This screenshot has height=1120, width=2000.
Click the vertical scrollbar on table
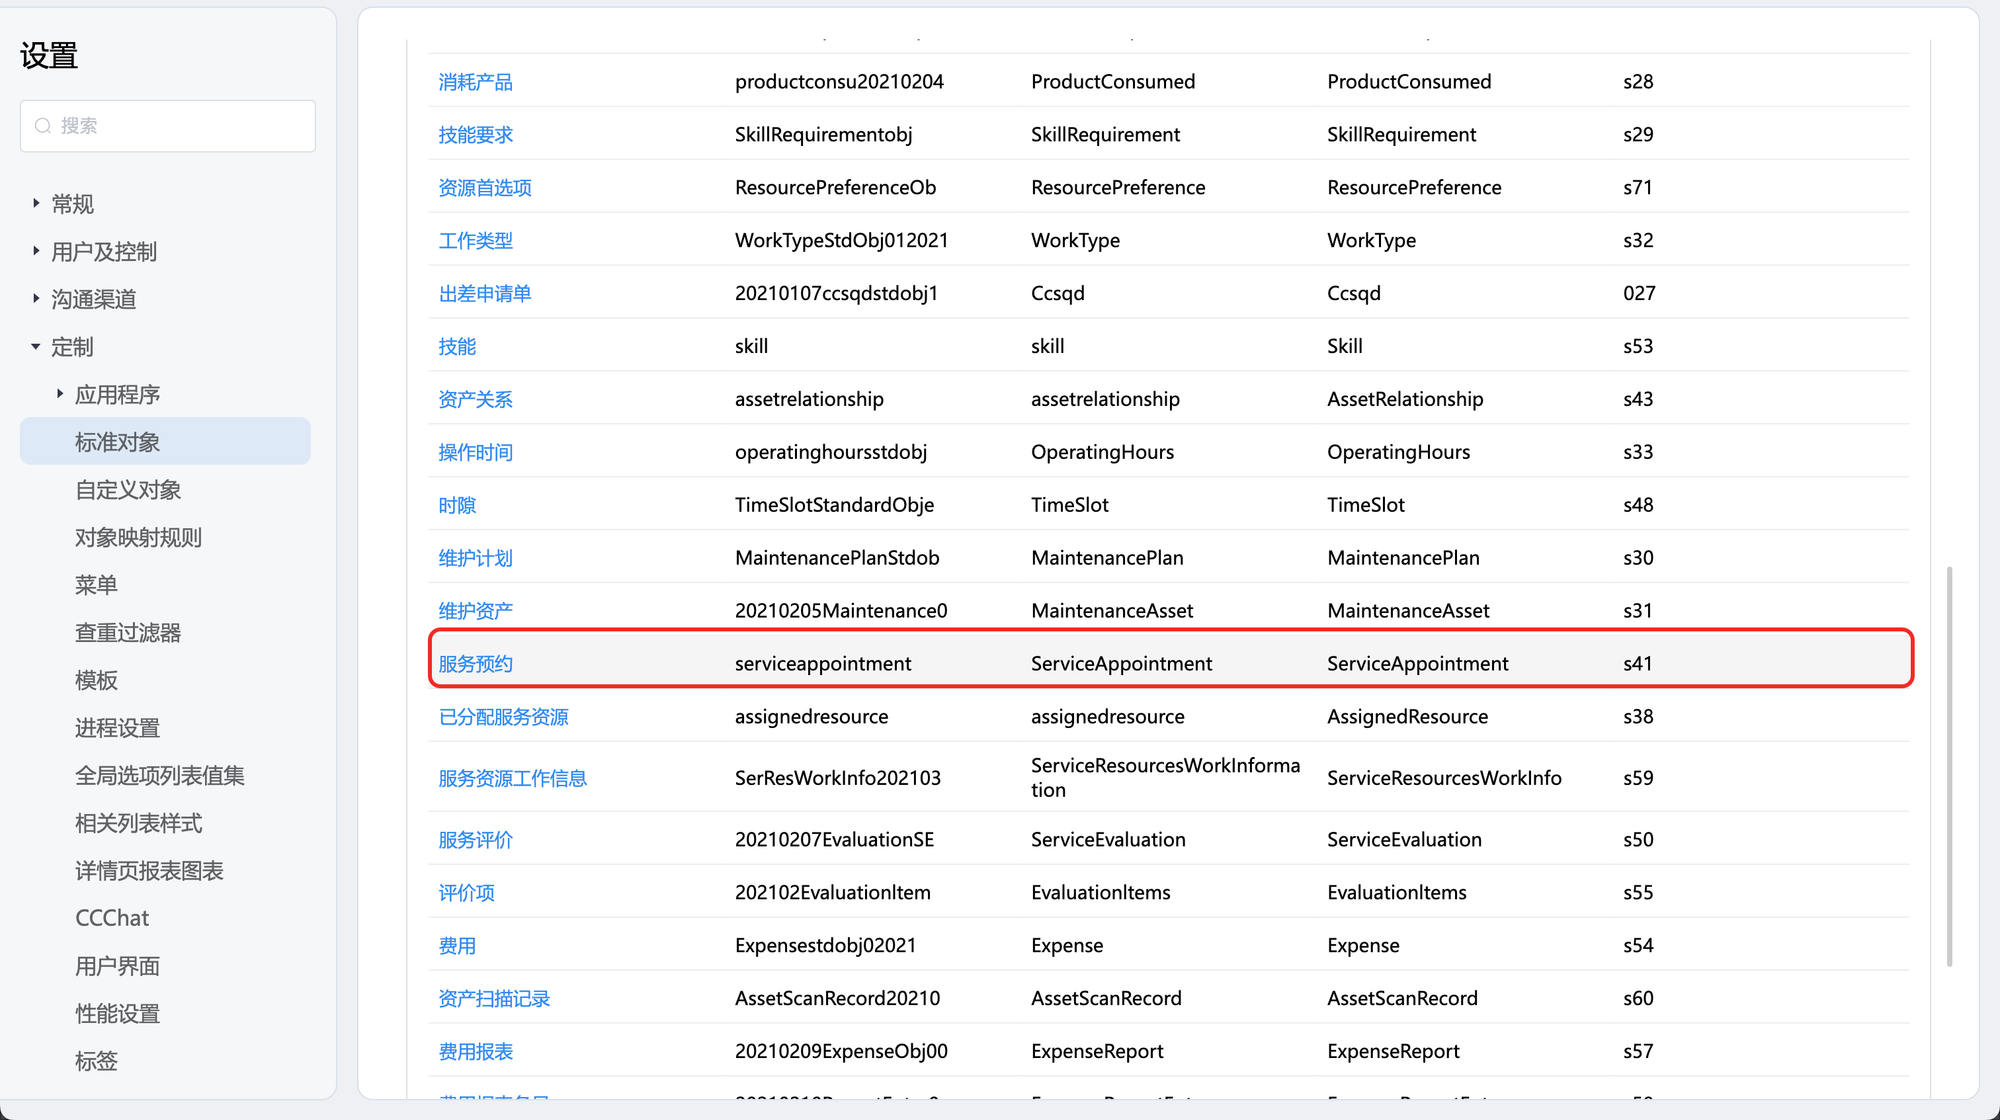click(1949, 766)
